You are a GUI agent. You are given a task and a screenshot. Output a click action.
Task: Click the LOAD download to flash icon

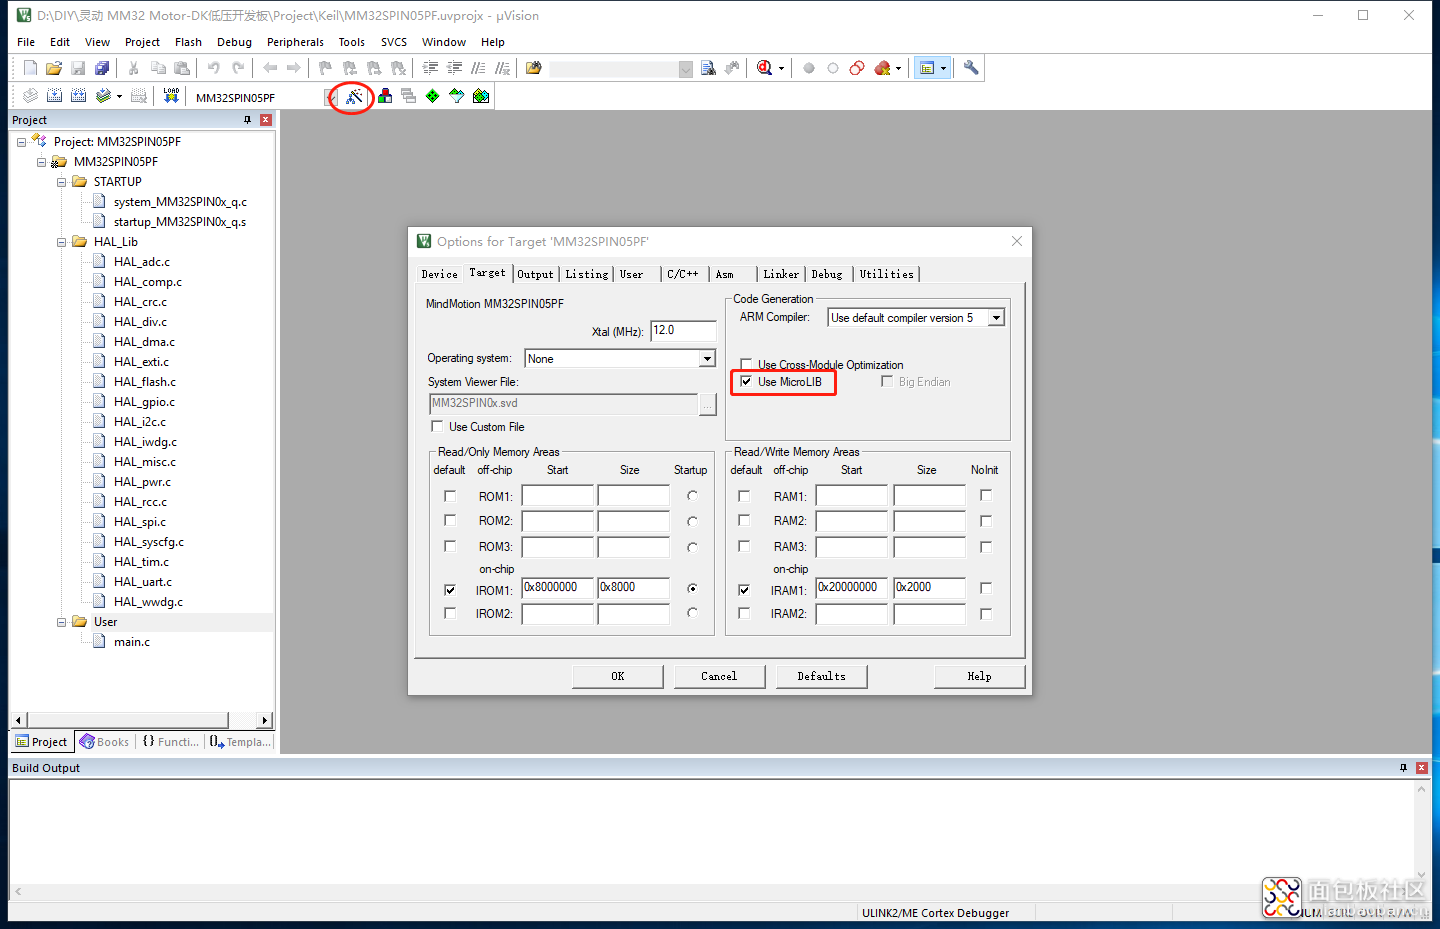[x=171, y=96]
